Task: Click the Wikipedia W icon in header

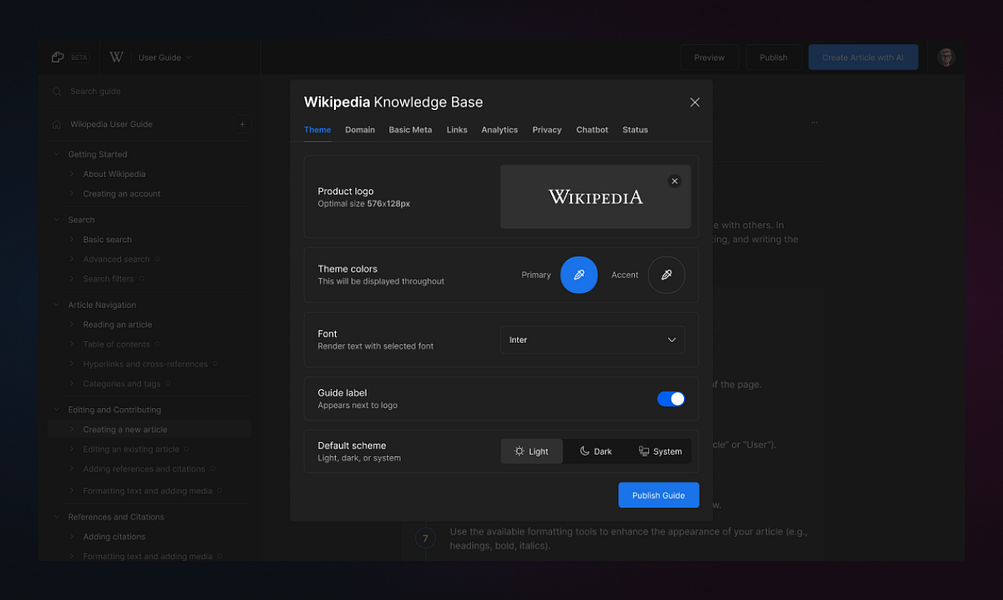Action: tap(116, 57)
